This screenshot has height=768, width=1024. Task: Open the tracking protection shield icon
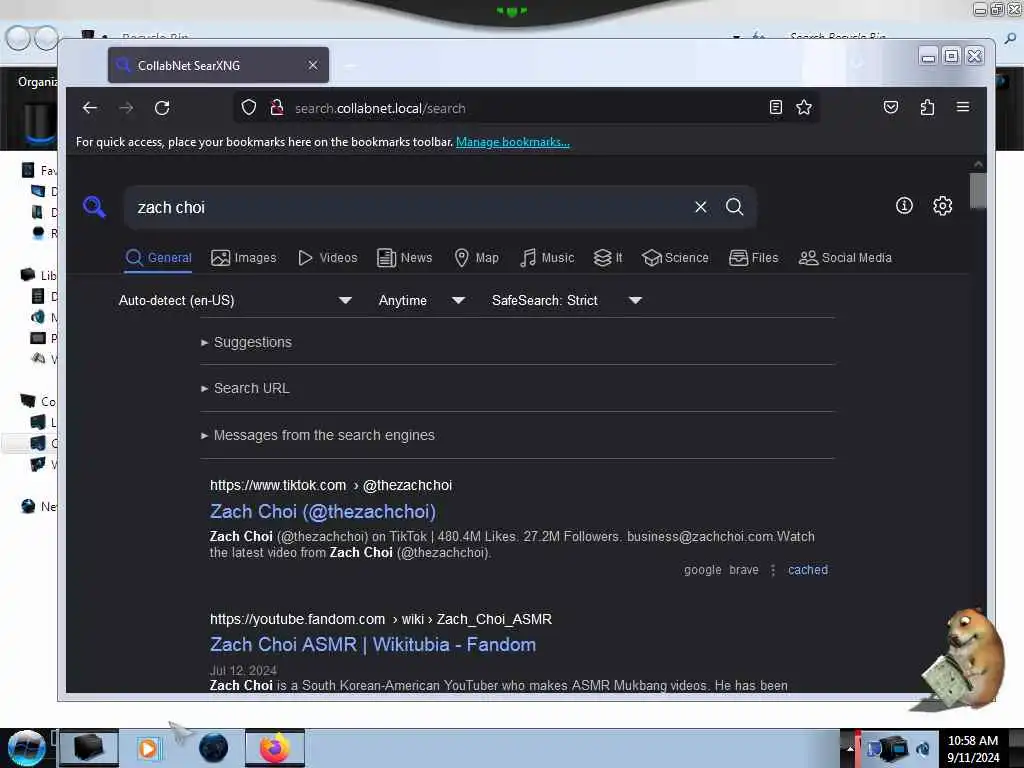pyautogui.click(x=249, y=107)
